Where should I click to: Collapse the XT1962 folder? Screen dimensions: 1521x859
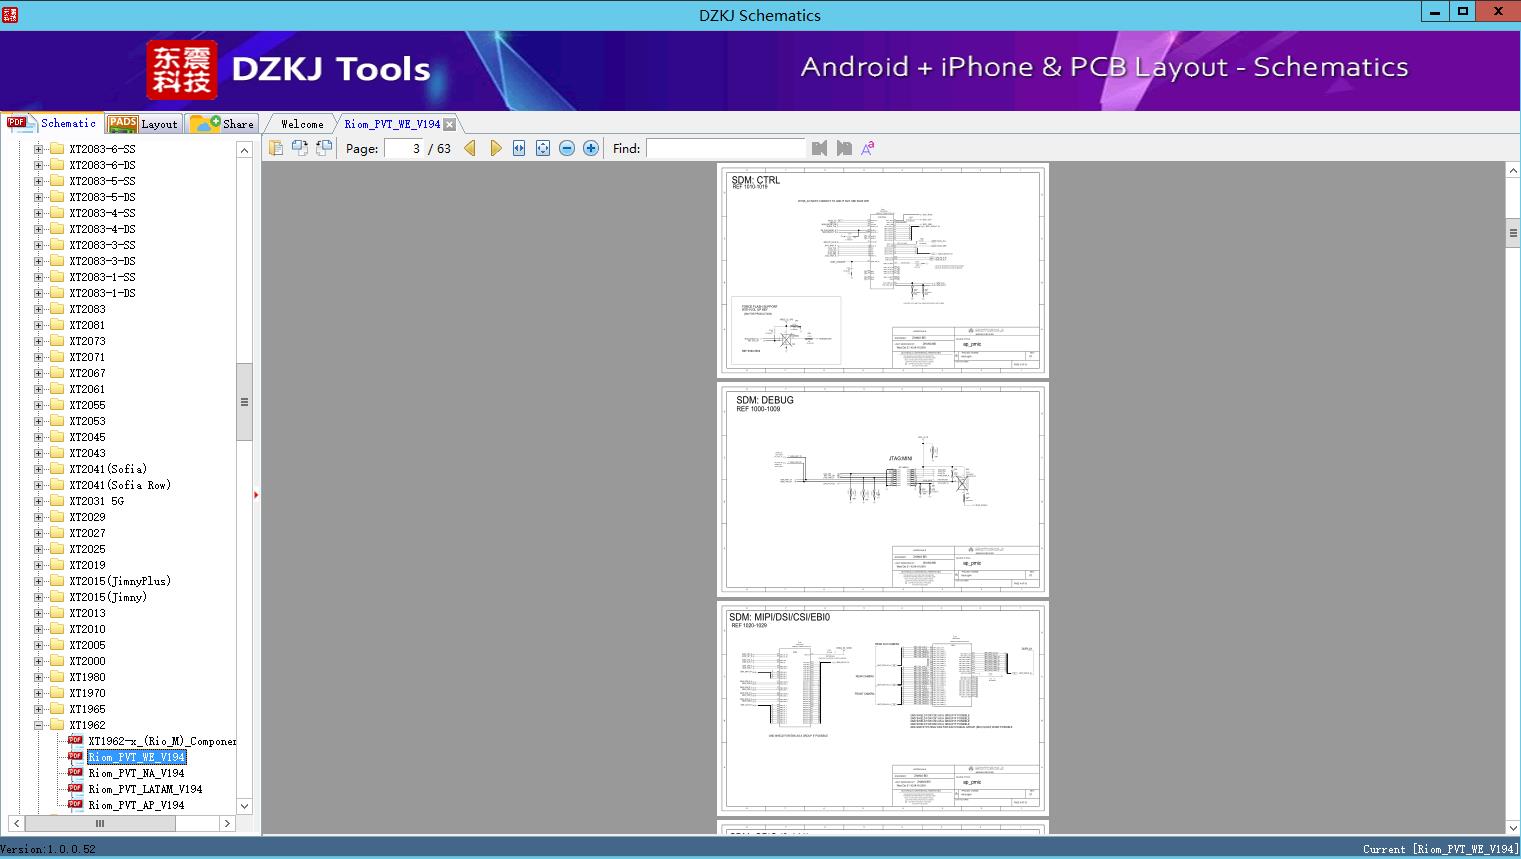tap(39, 725)
